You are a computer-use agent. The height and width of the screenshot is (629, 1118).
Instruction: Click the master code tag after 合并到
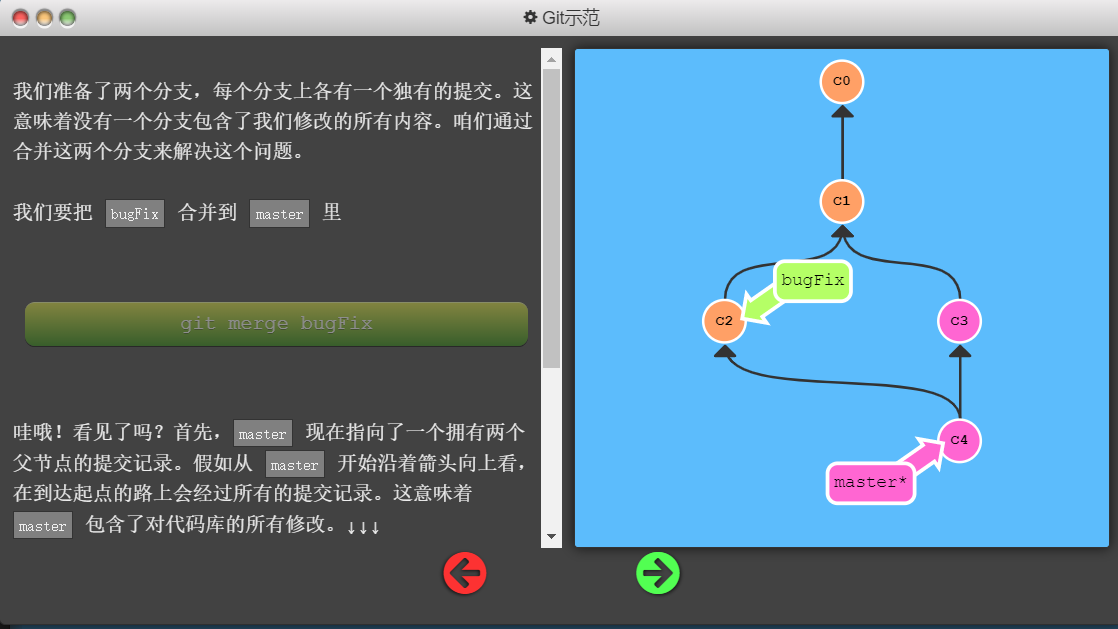(279, 214)
